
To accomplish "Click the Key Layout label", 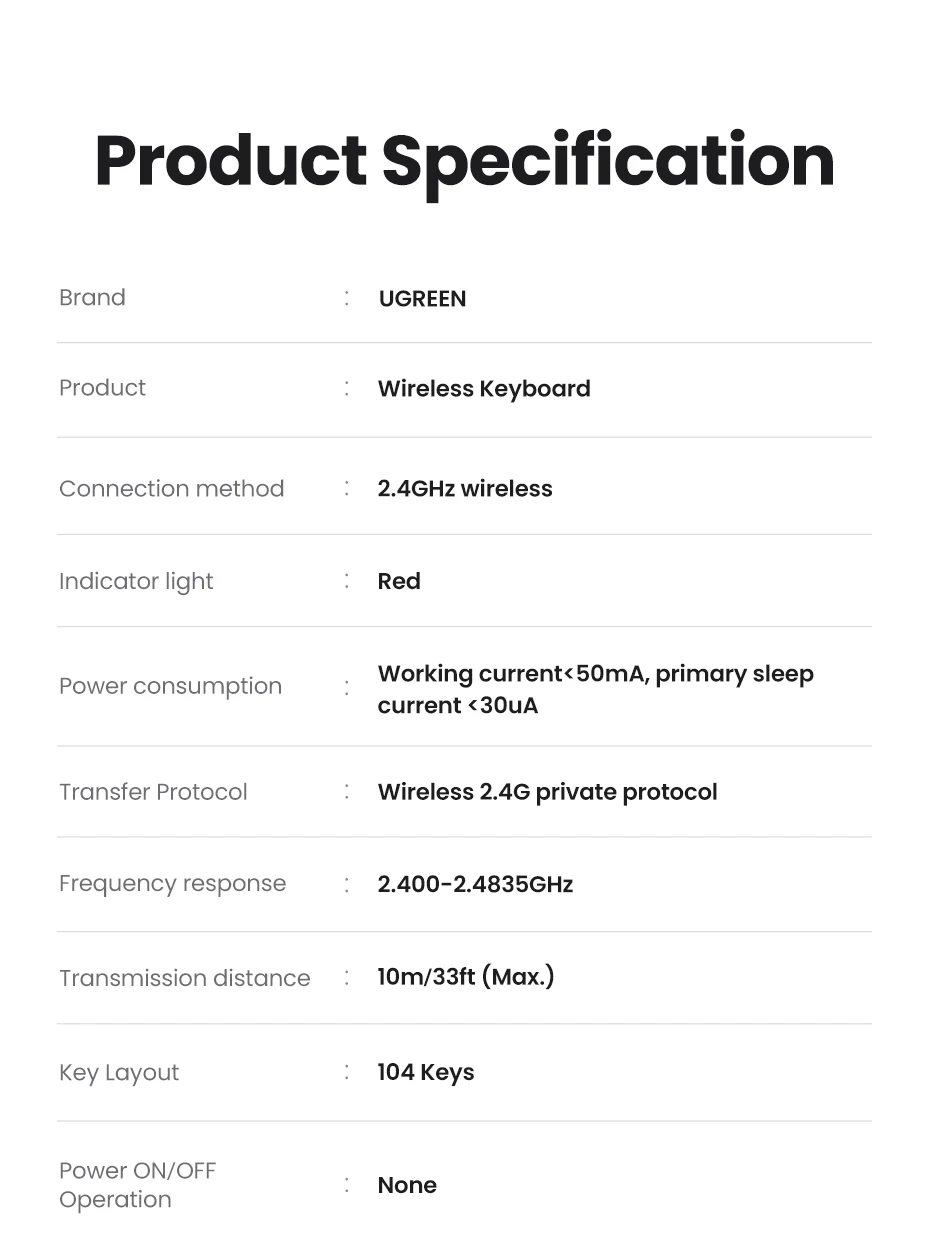I will (119, 1073).
